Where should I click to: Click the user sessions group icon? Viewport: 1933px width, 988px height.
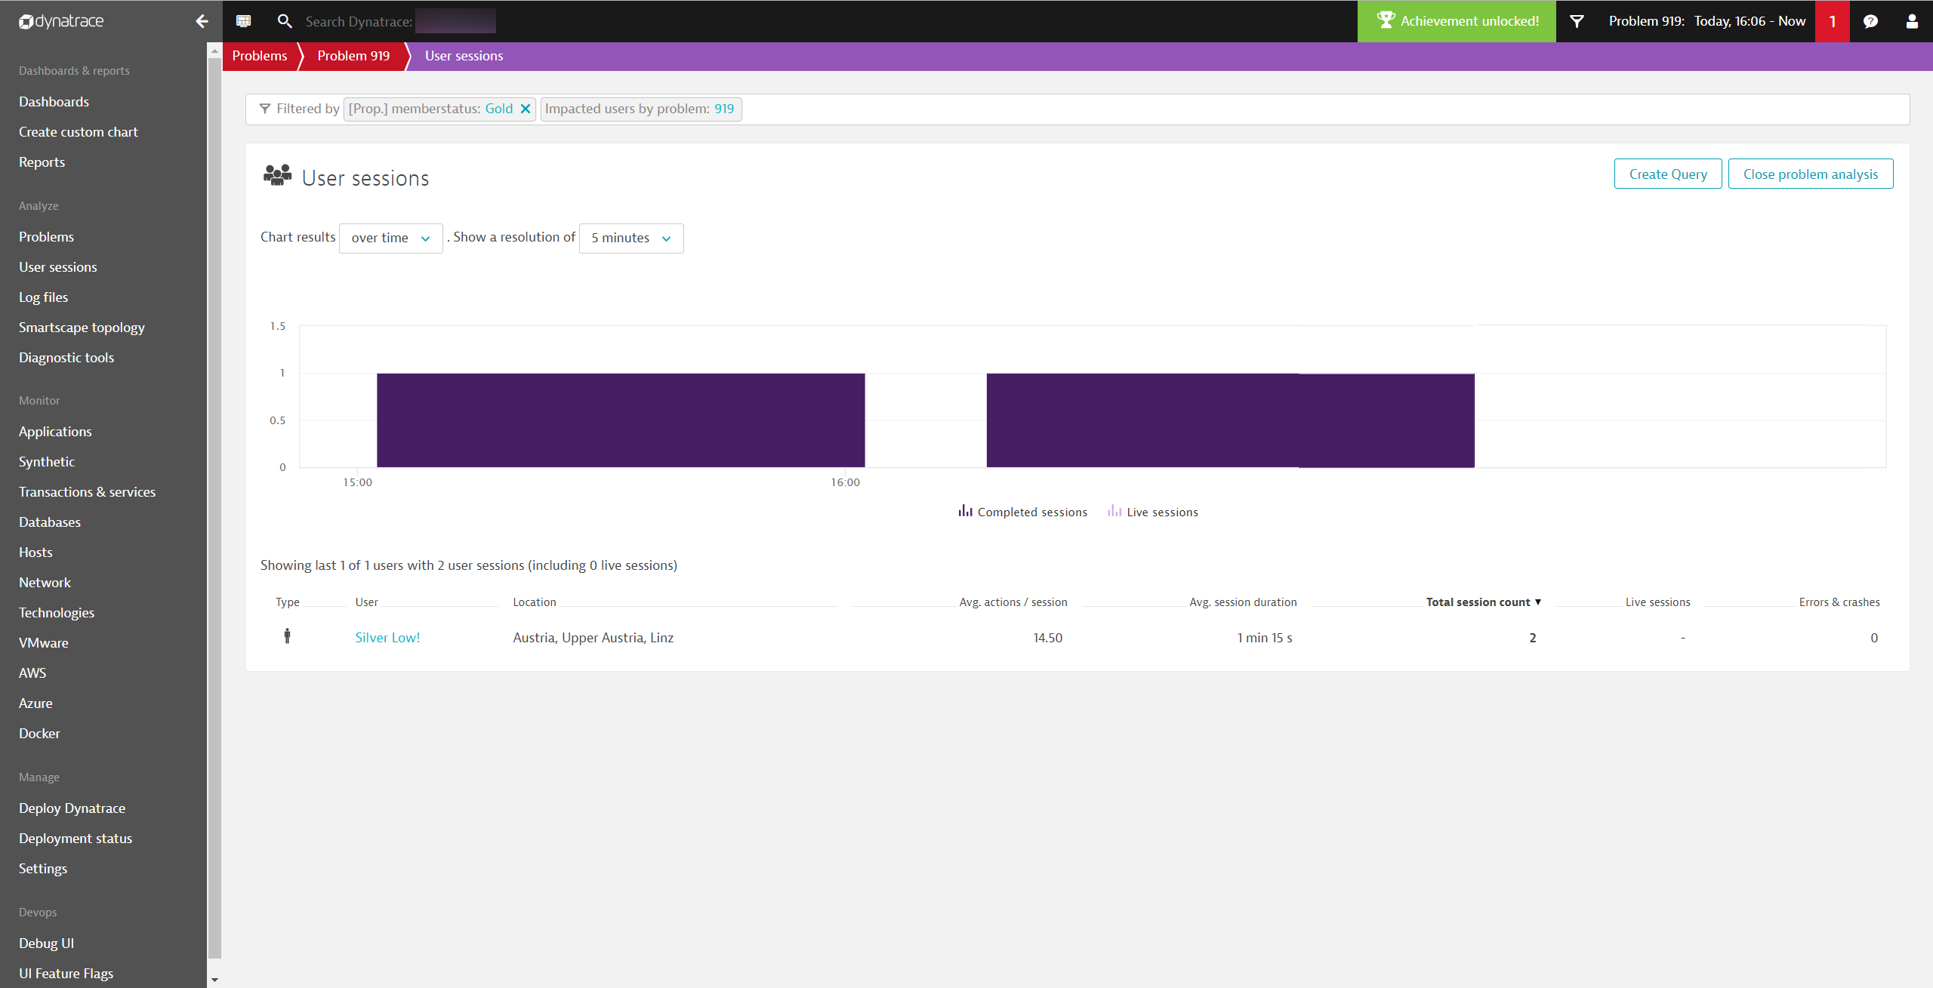[277, 176]
